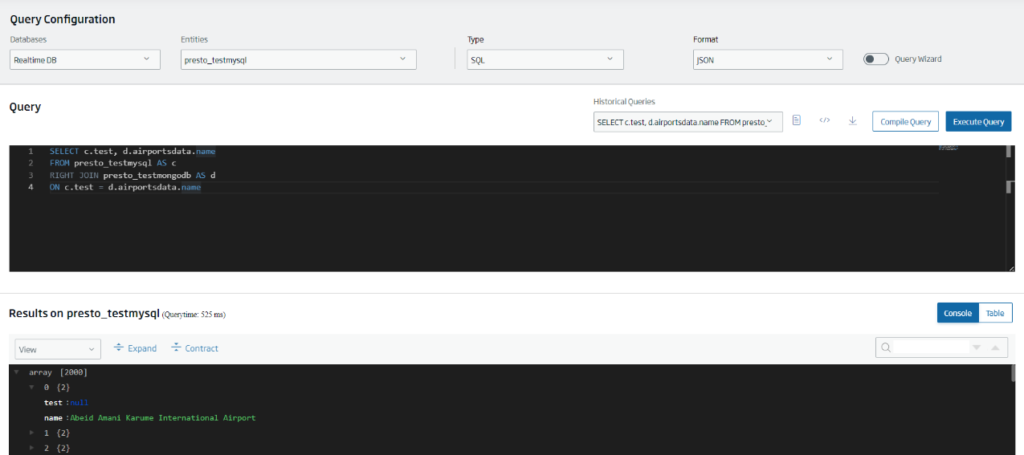Switch to the Table results tab
The height and width of the screenshot is (455, 1024).
(x=995, y=313)
